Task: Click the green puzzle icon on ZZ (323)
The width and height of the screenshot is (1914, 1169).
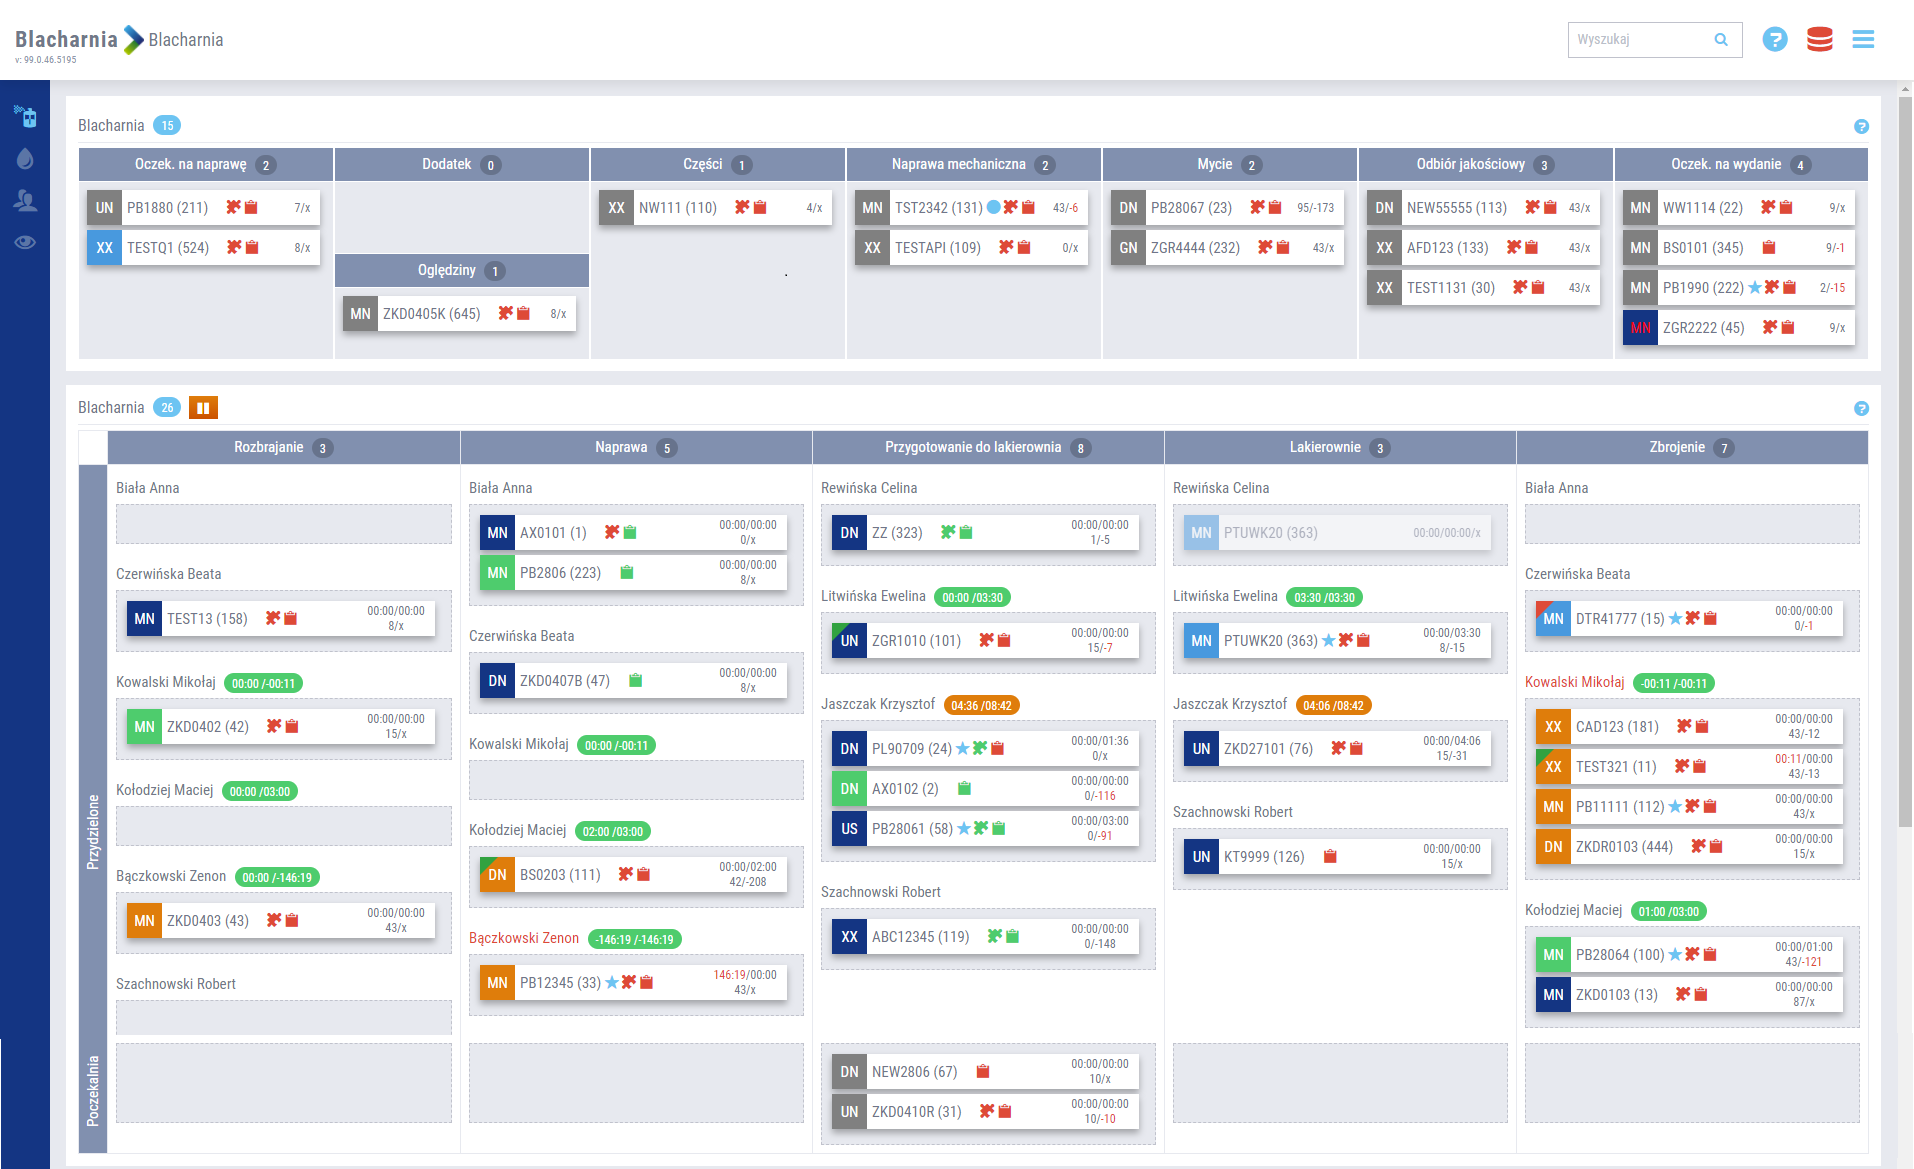Action: point(947,533)
